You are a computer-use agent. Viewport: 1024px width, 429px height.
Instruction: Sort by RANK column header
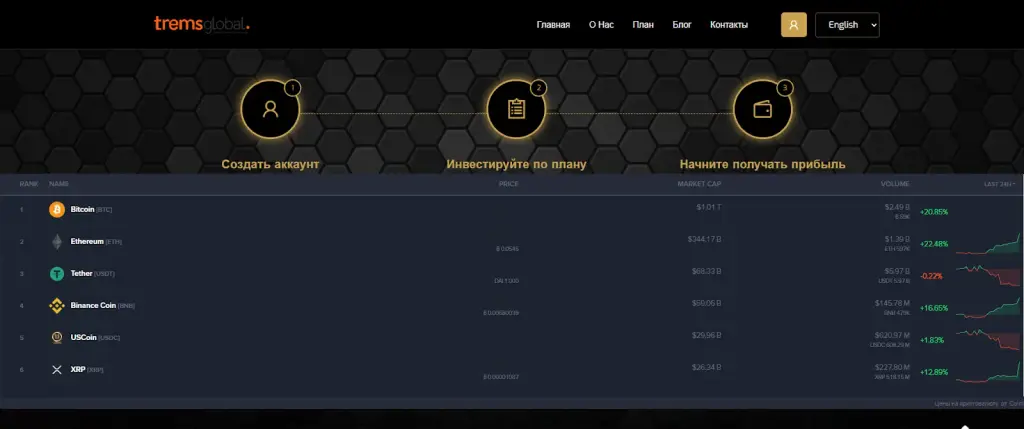[29, 184]
